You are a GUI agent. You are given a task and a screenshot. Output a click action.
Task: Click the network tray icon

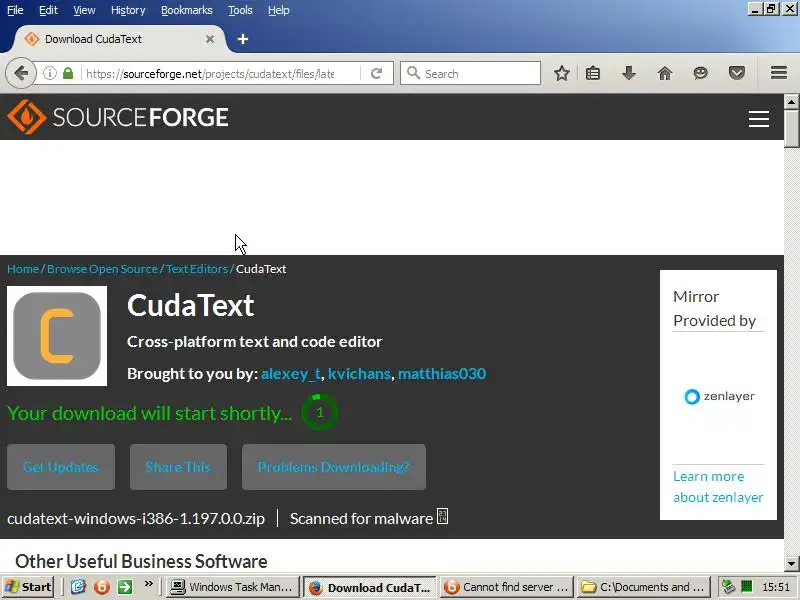coord(729,587)
